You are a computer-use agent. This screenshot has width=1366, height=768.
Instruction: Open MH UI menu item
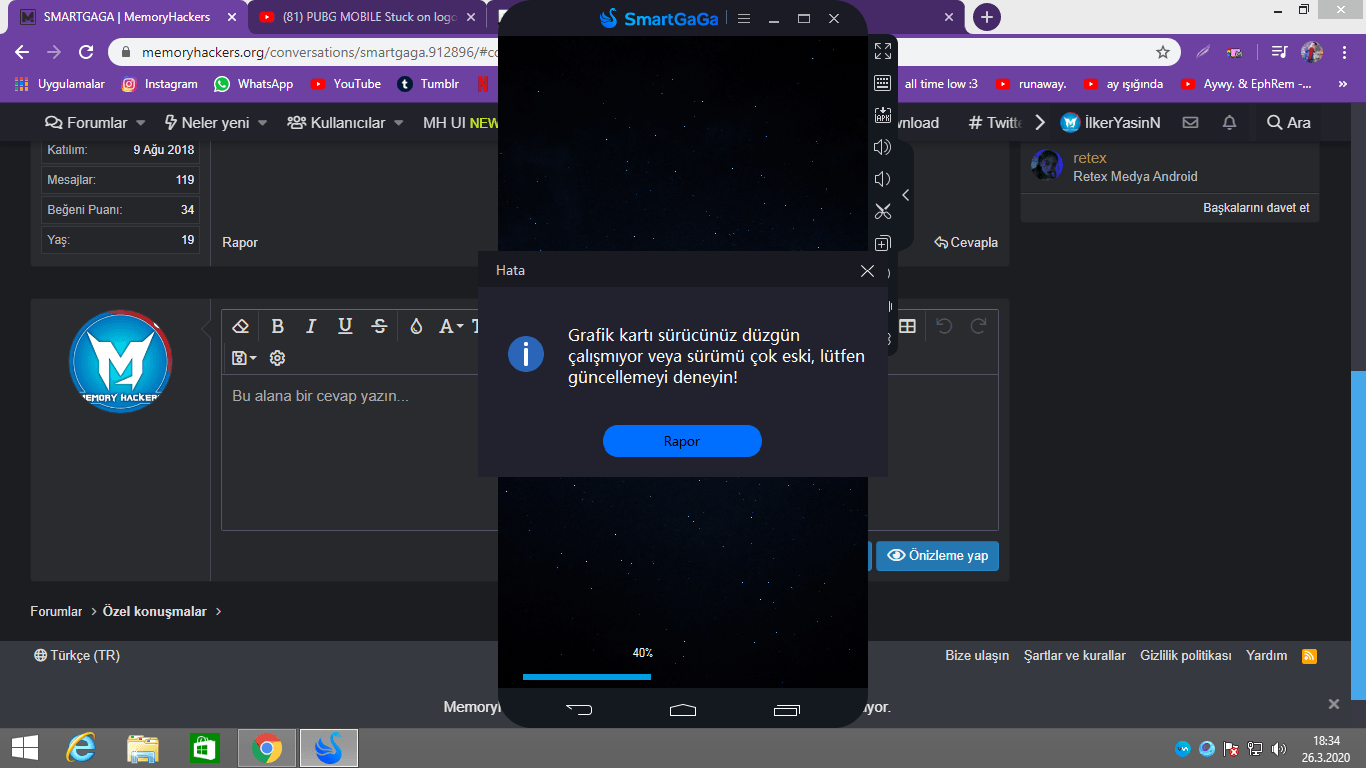pyautogui.click(x=459, y=122)
